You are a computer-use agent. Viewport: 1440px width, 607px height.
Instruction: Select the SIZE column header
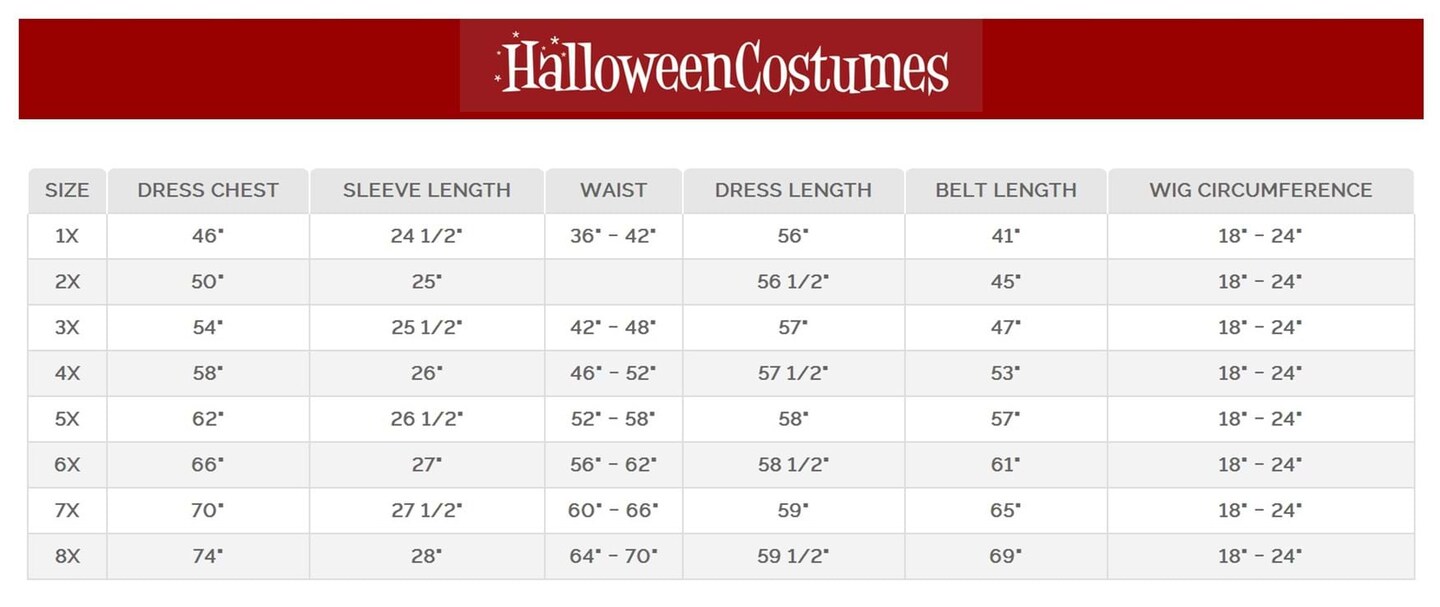67,190
